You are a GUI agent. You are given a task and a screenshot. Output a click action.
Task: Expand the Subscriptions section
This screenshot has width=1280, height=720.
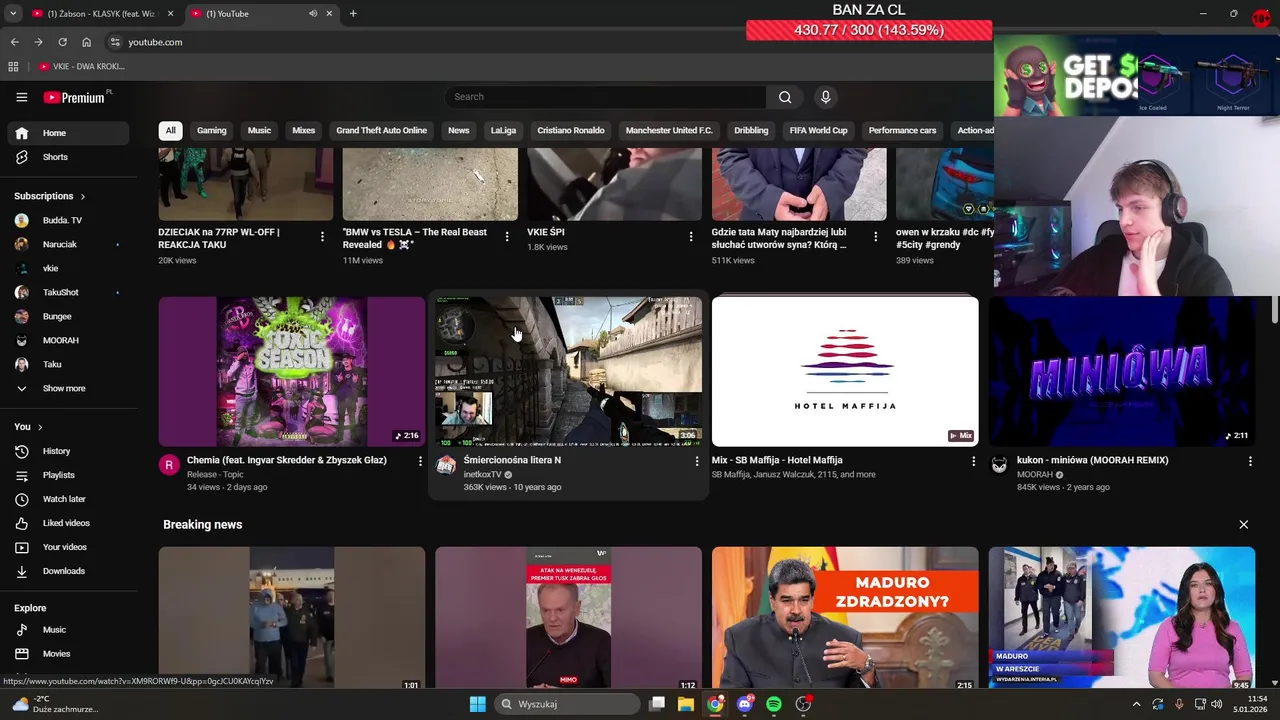click(x=49, y=196)
